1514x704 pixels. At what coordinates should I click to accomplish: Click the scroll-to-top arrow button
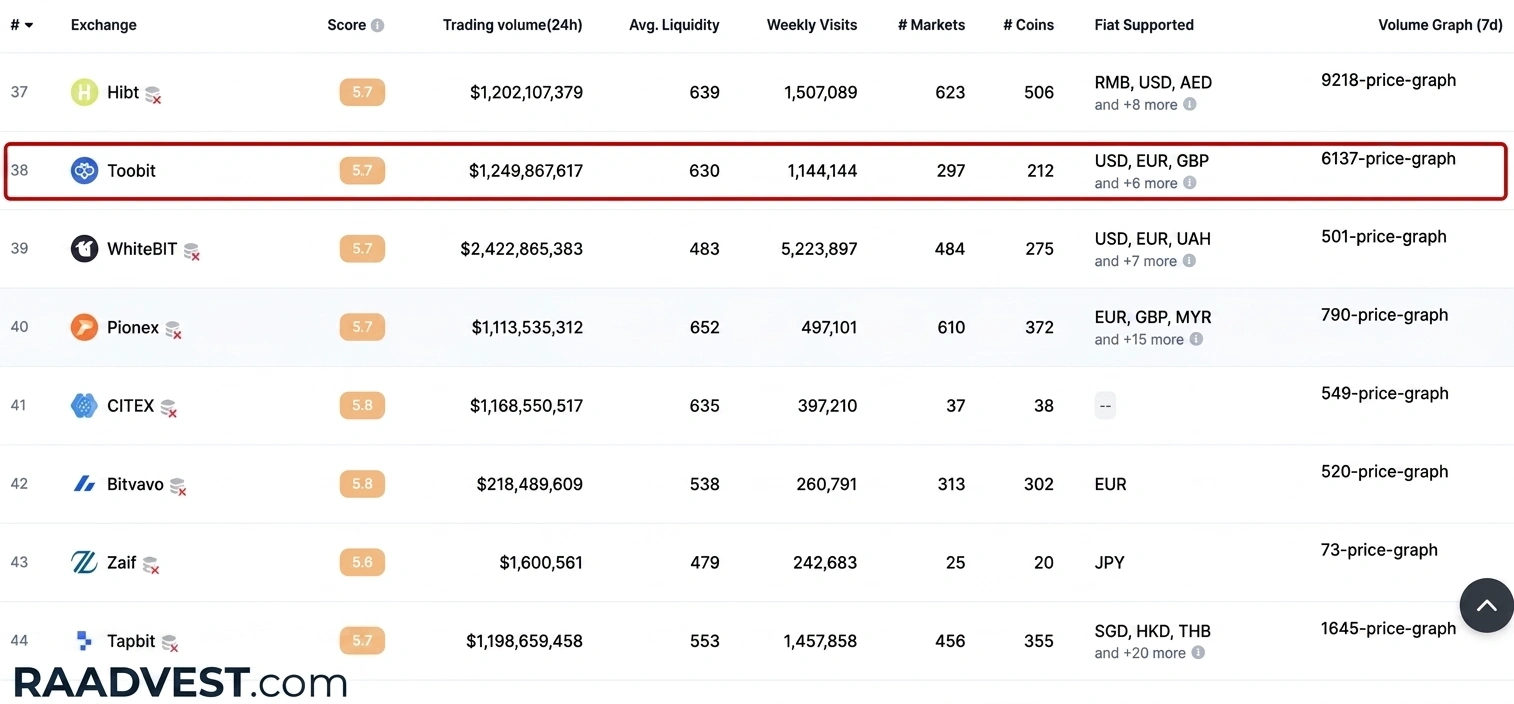(1486, 605)
